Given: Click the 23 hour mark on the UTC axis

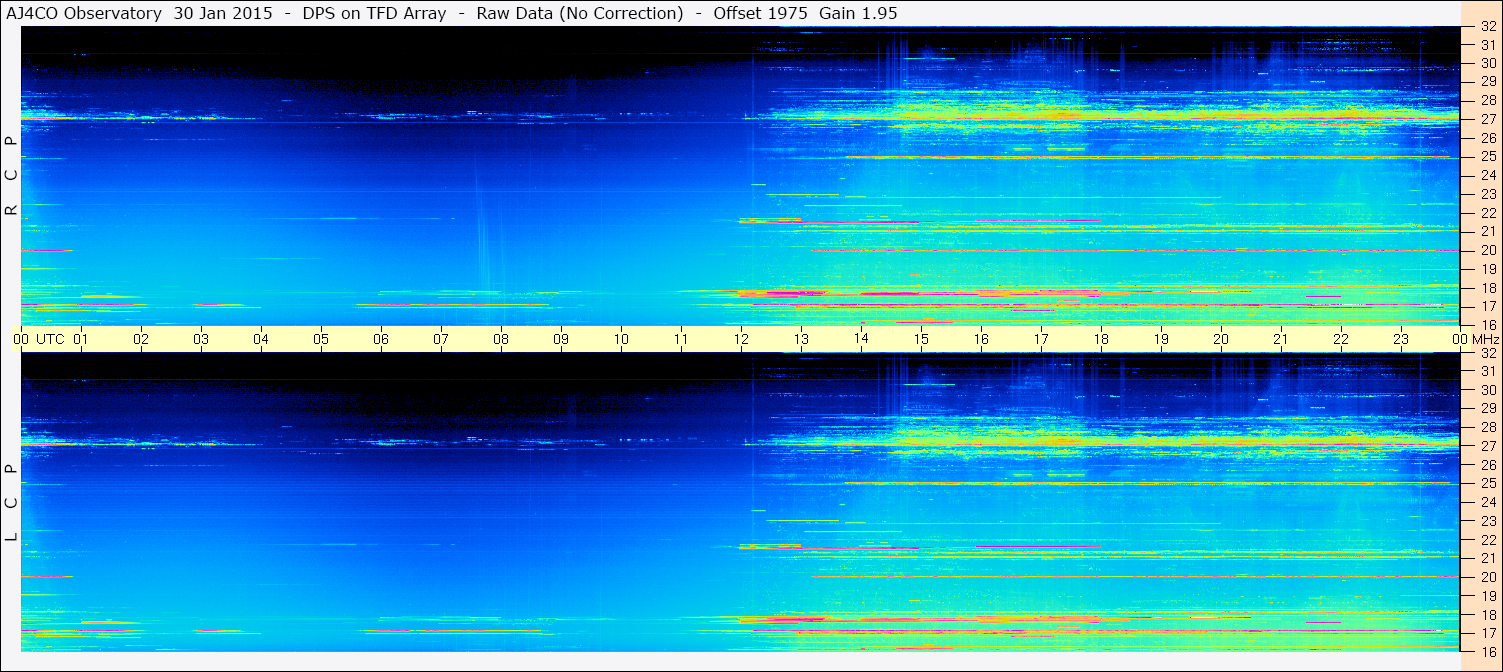Looking at the screenshot, I should (1401, 339).
